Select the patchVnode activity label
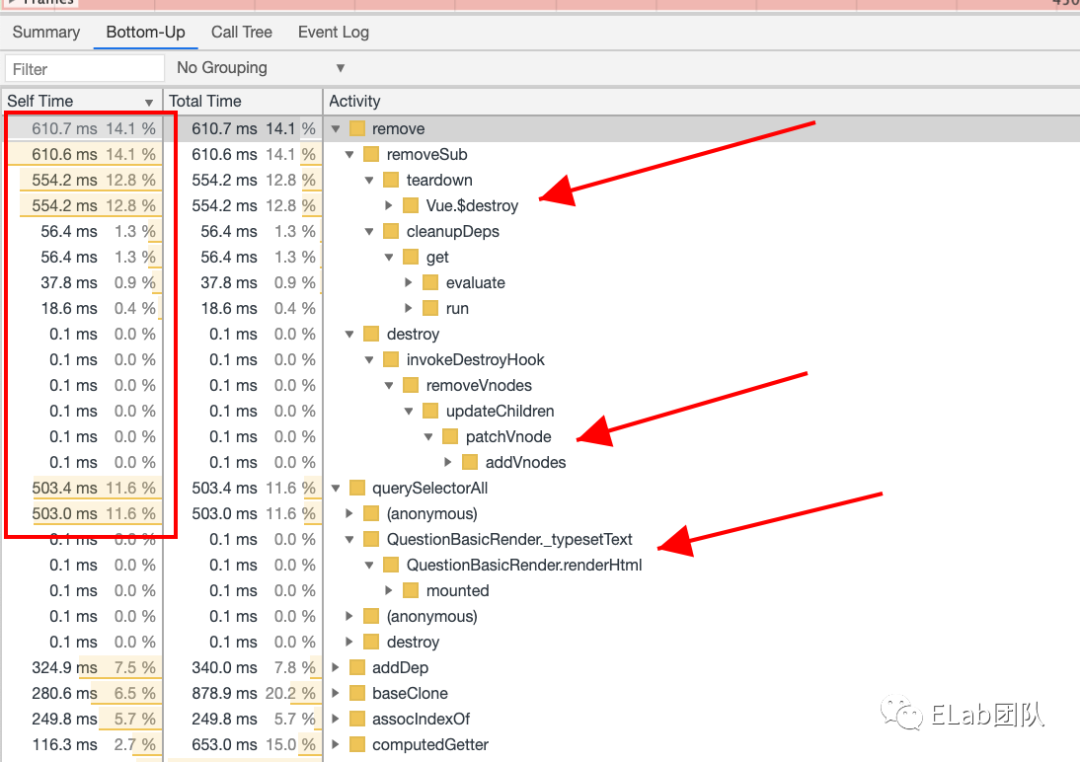The height and width of the screenshot is (762, 1080). pos(508,437)
